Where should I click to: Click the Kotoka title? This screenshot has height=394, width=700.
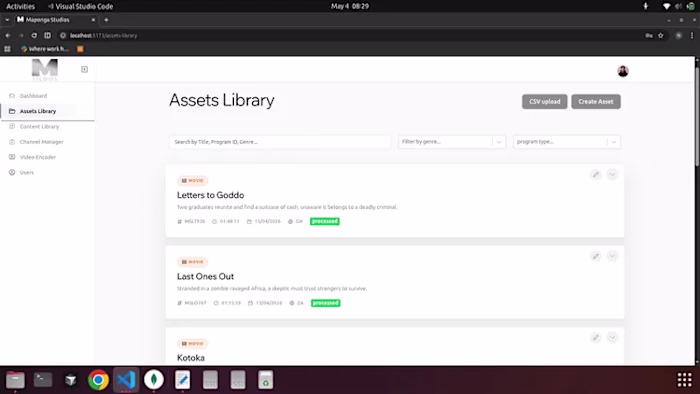tap(191, 358)
